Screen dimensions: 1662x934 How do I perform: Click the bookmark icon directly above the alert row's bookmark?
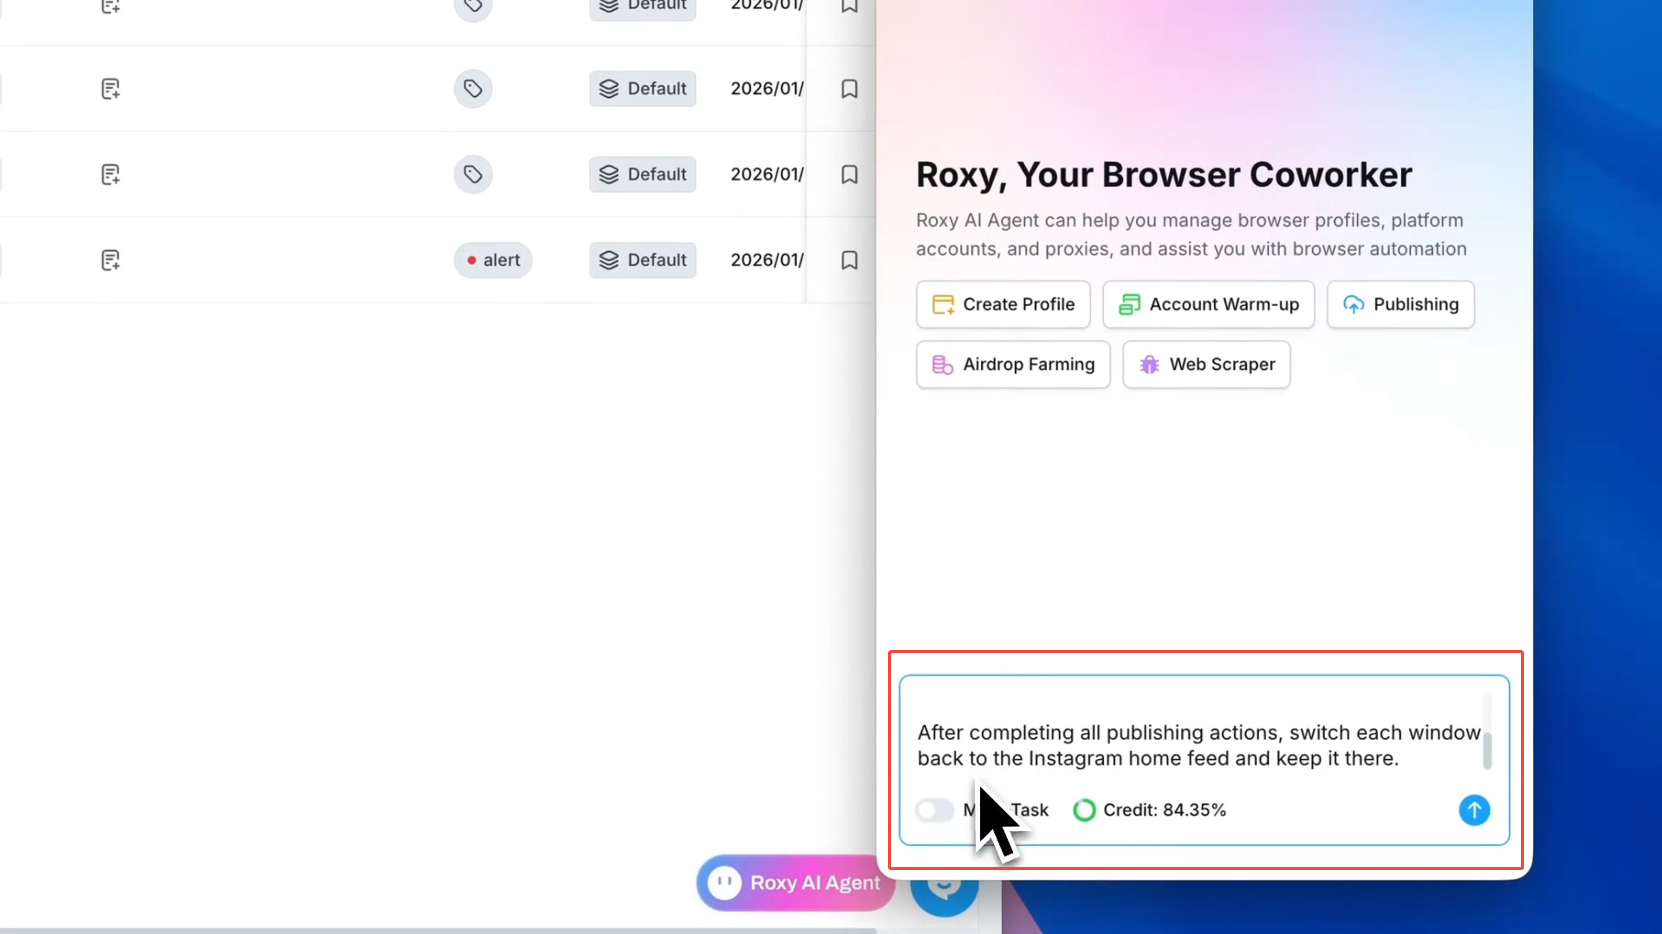point(849,174)
